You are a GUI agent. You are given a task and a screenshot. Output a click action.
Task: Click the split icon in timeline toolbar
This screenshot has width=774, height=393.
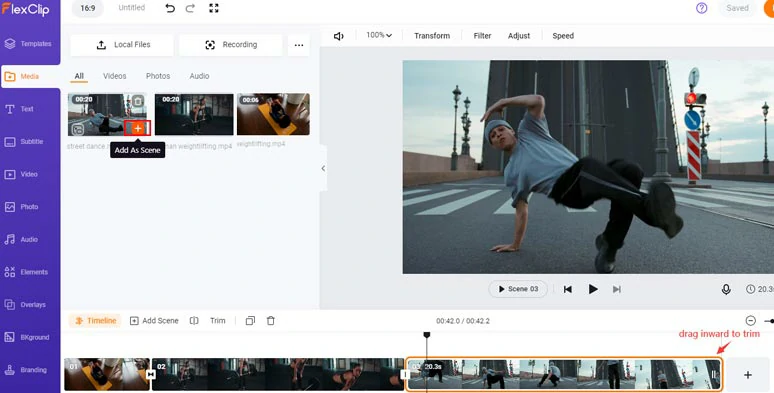[194, 321]
